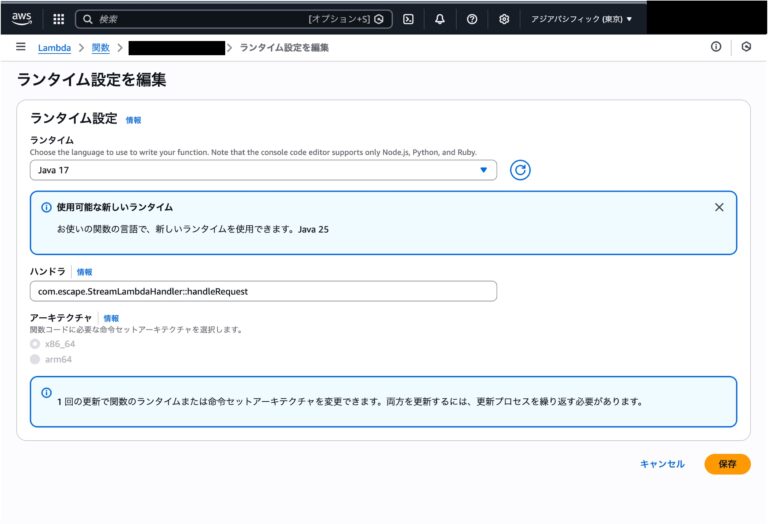Toggle the hamburger side navigation menu
Viewport: 768px width, 524px height.
click(x=21, y=47)
